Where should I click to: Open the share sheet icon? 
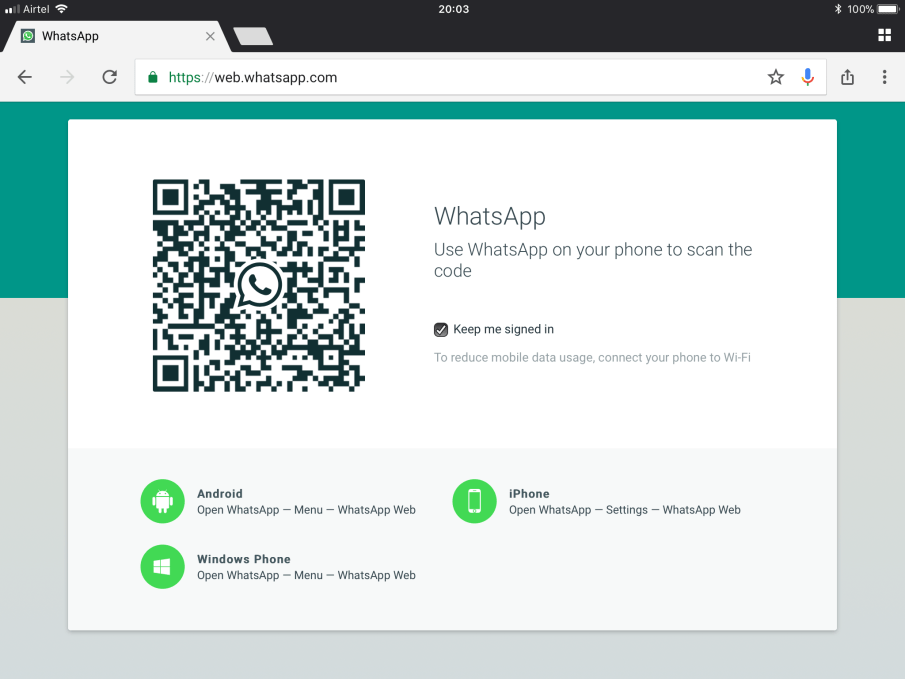click(848, 77)
